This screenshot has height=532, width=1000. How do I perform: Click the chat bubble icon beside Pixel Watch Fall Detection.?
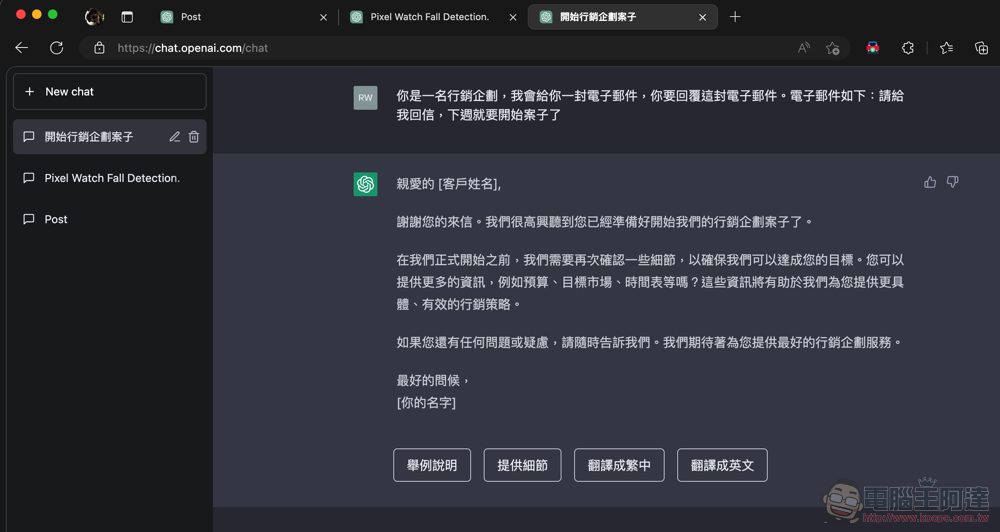29,178
